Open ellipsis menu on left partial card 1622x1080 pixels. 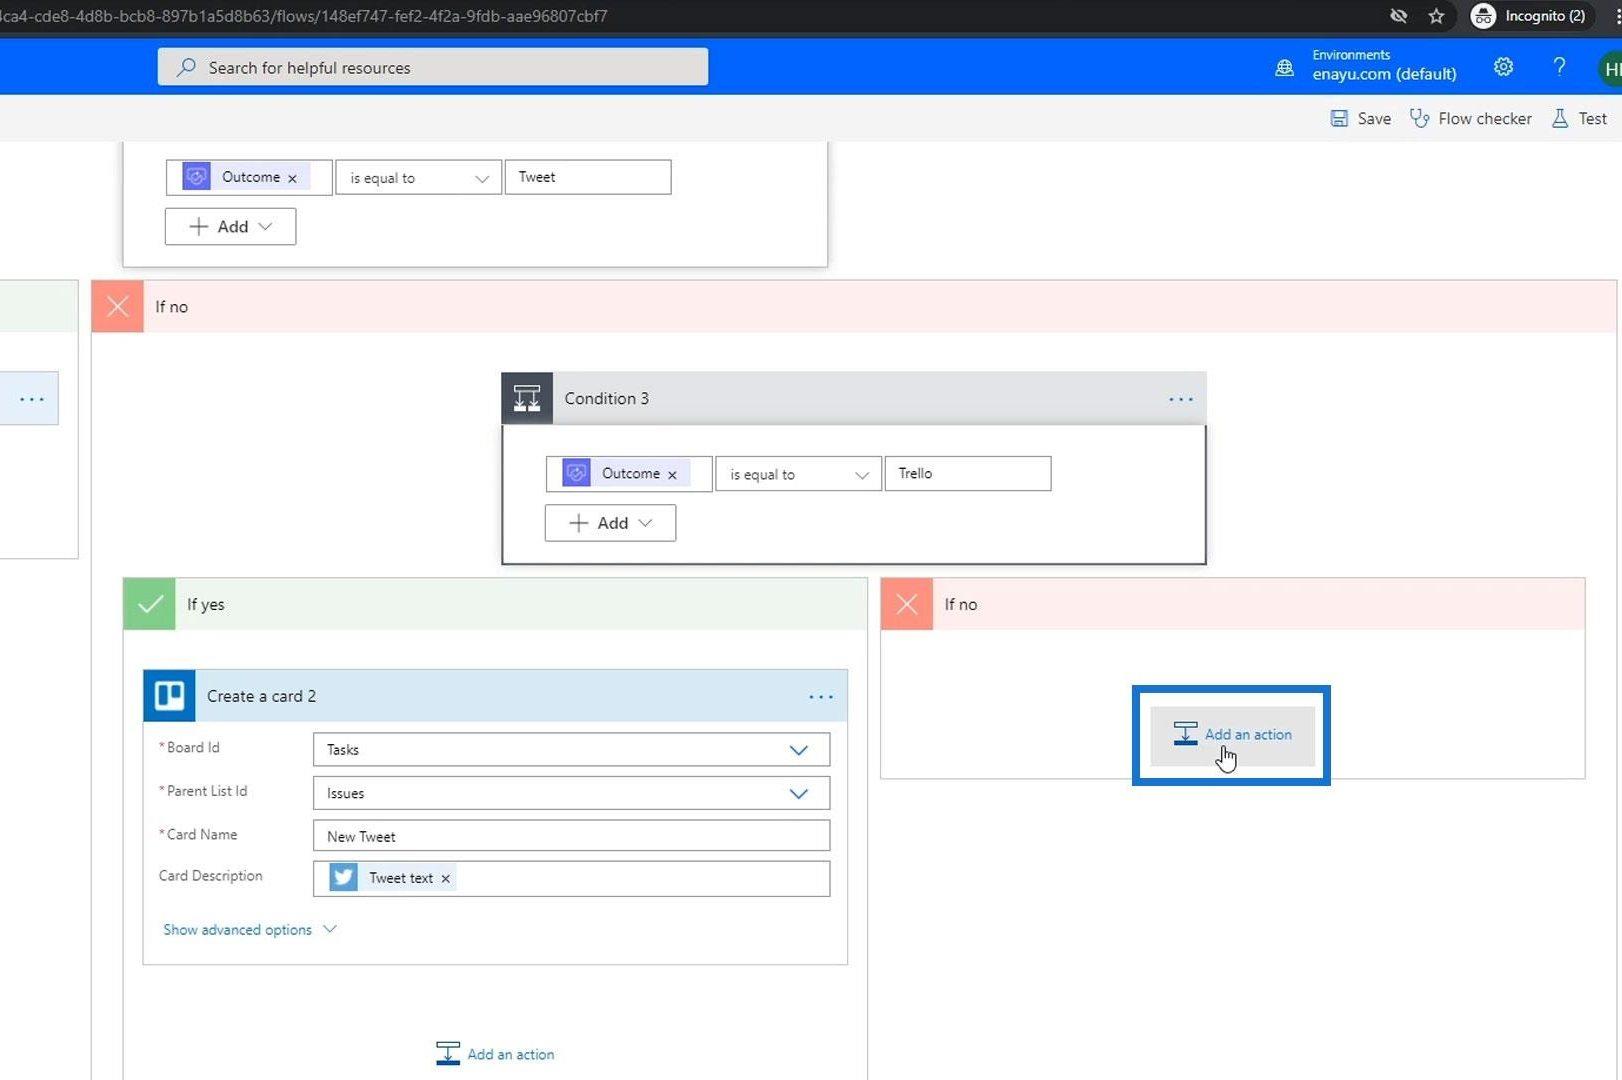point(32,399)
